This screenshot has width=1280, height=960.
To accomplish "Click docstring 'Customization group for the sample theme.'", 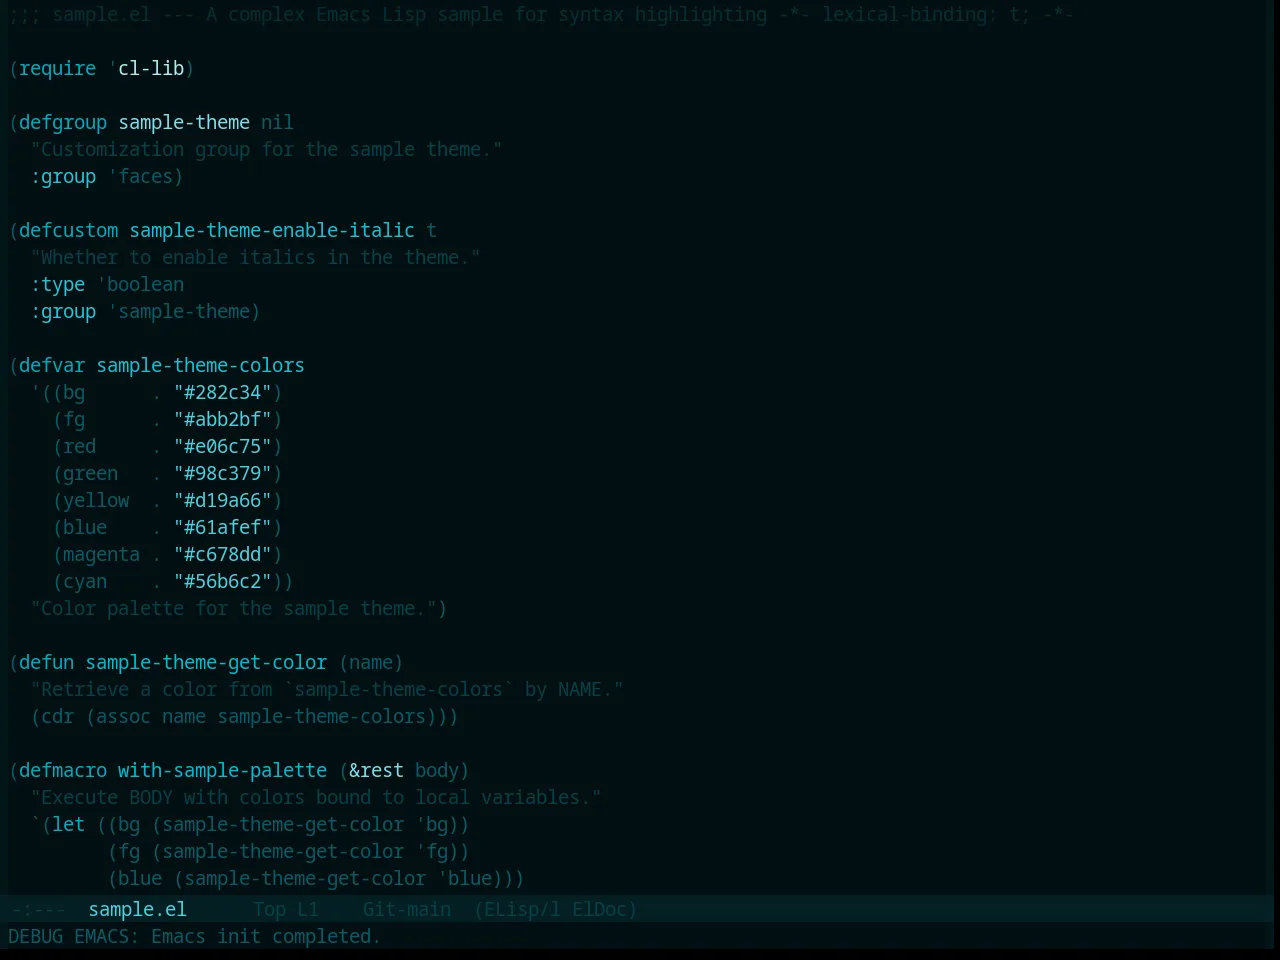I will [x=266, y=149].
